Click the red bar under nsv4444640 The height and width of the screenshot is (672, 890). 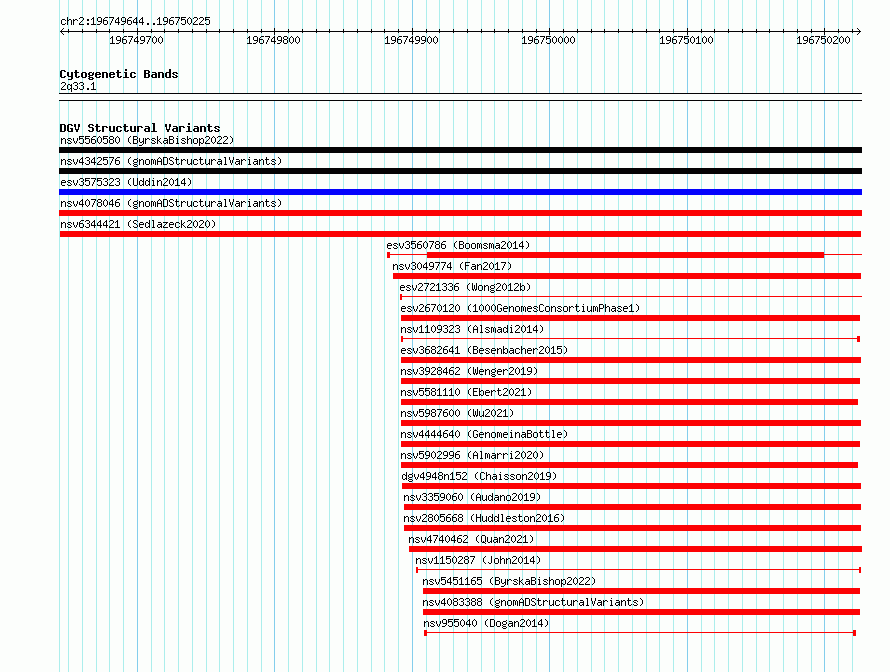(x=631, y=444)
